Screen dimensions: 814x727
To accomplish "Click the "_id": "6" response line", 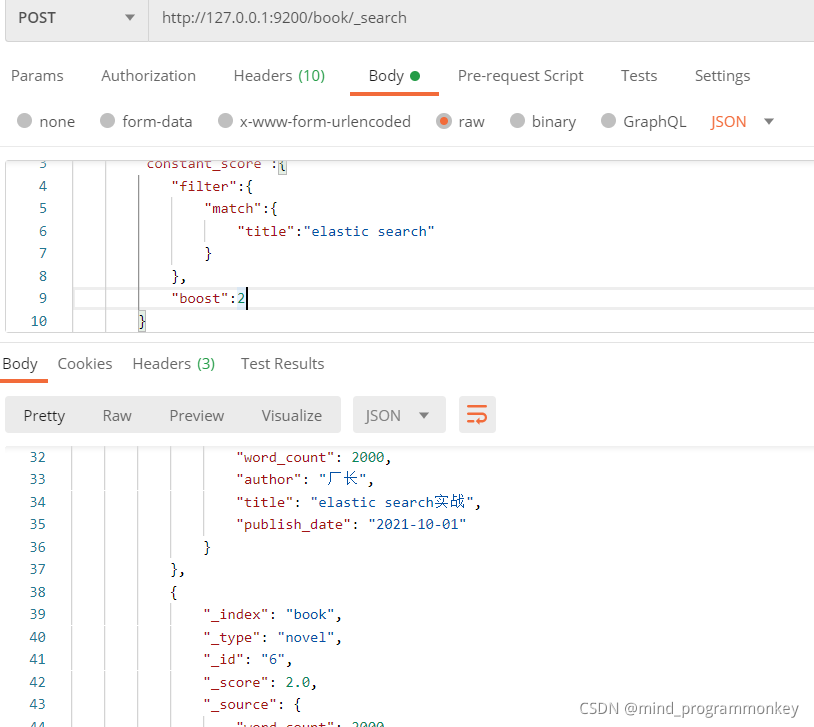I will (x=248, y=659).
